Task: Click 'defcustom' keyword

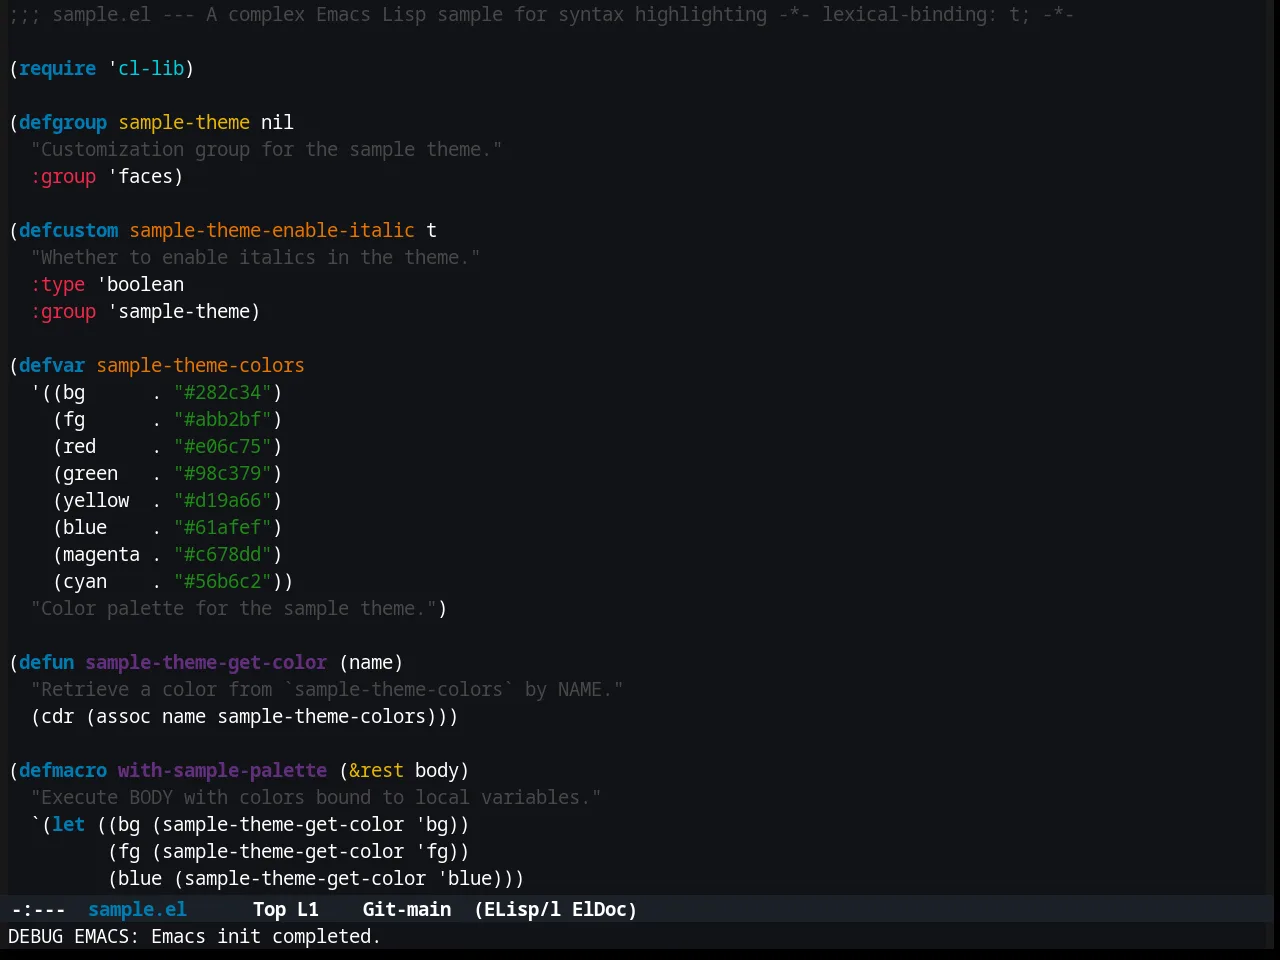Action: click(68, 230)
